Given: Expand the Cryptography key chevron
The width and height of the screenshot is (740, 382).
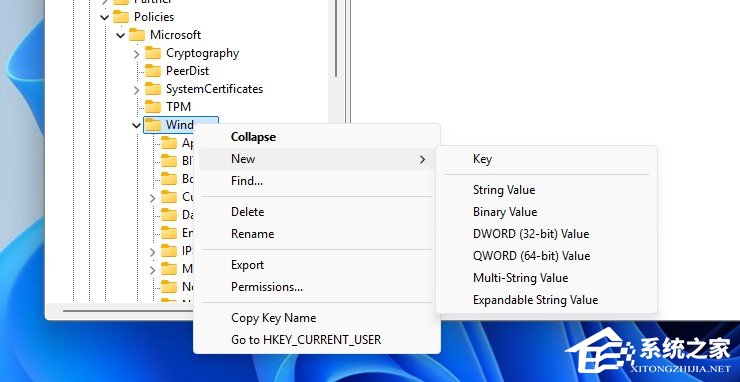Looking at the screenshot, I should tap(136, 53).
